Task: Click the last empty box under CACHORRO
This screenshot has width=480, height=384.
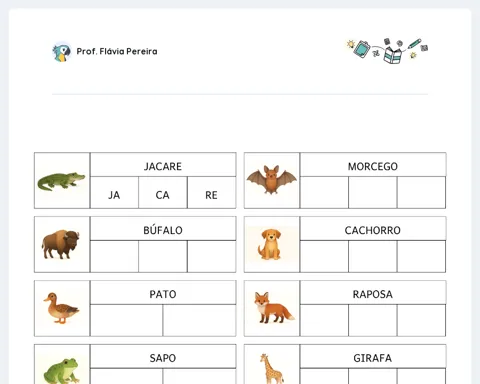Action: pyautogui.click(x=421, y=256)
